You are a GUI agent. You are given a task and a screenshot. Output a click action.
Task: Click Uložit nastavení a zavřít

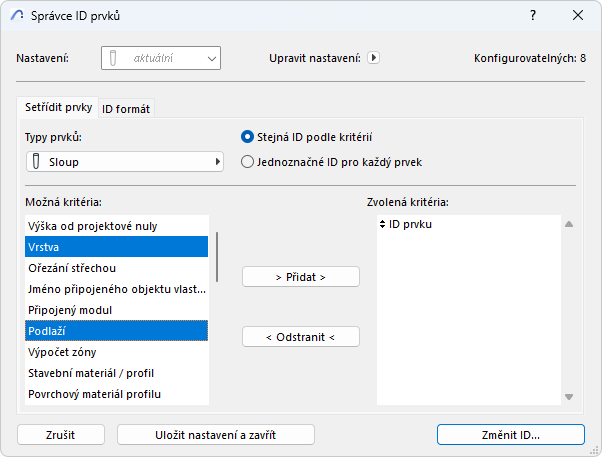(x=216, y=435)
